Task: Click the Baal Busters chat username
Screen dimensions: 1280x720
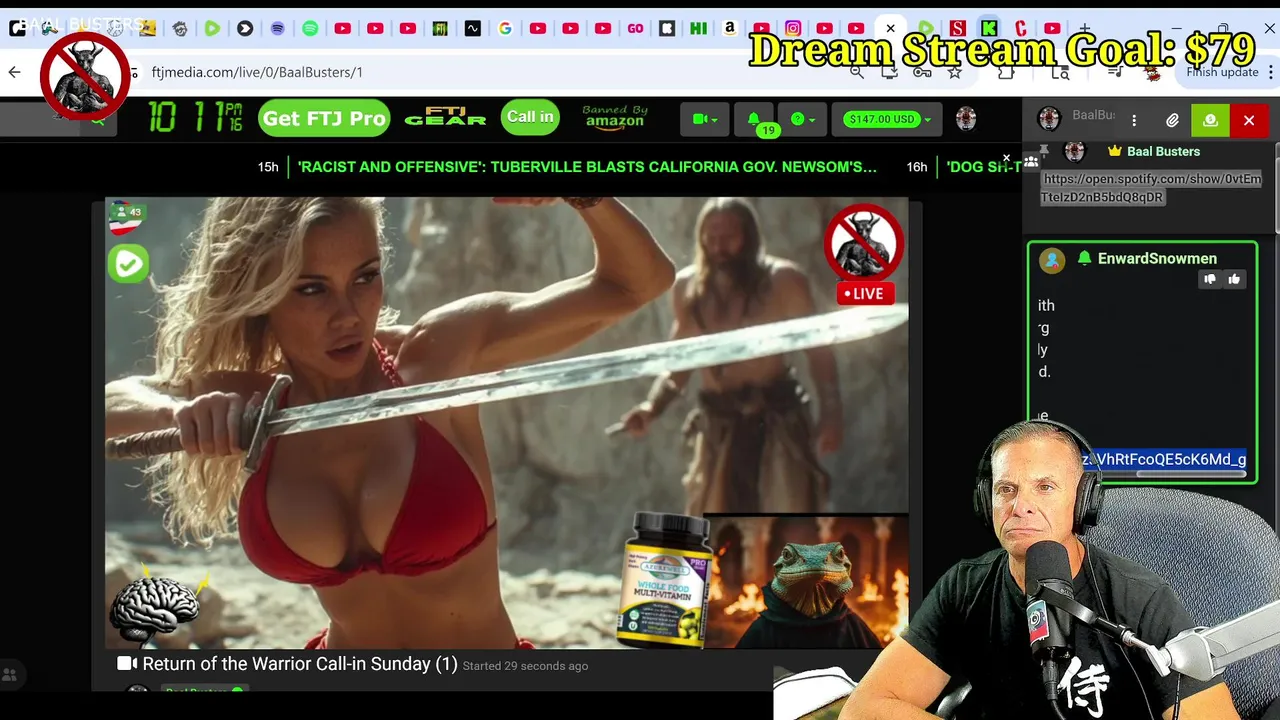Action: [x=1163, y=151]
